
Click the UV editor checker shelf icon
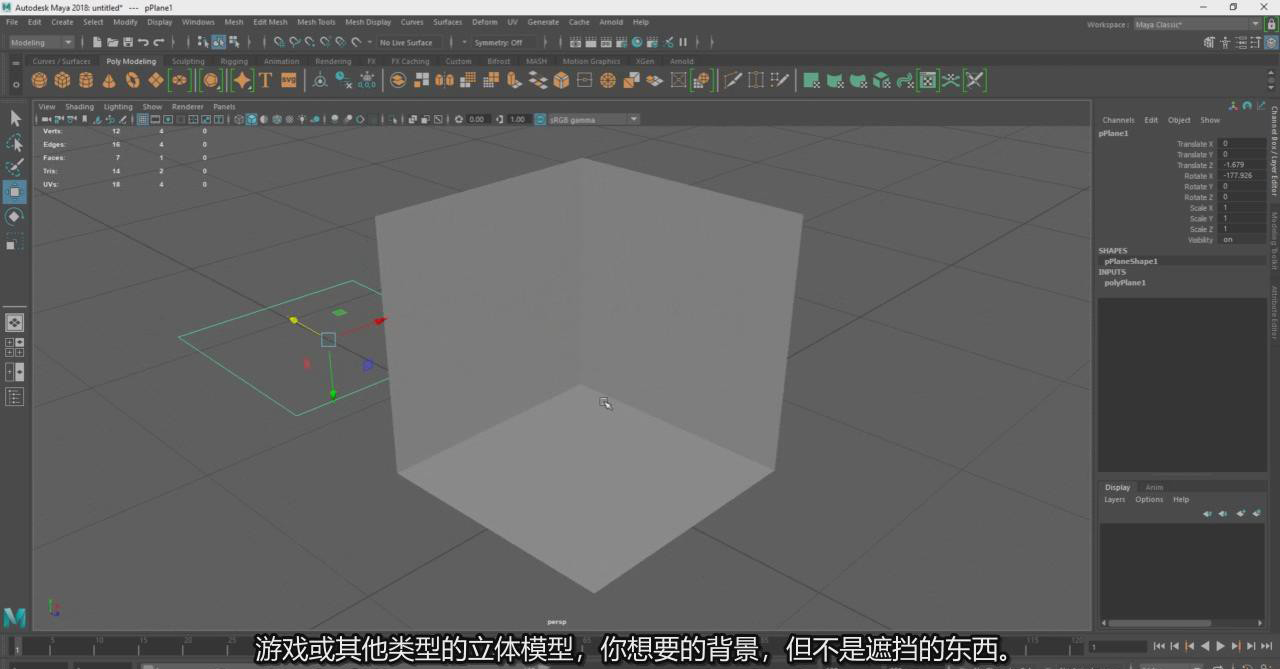click(928, 80)
